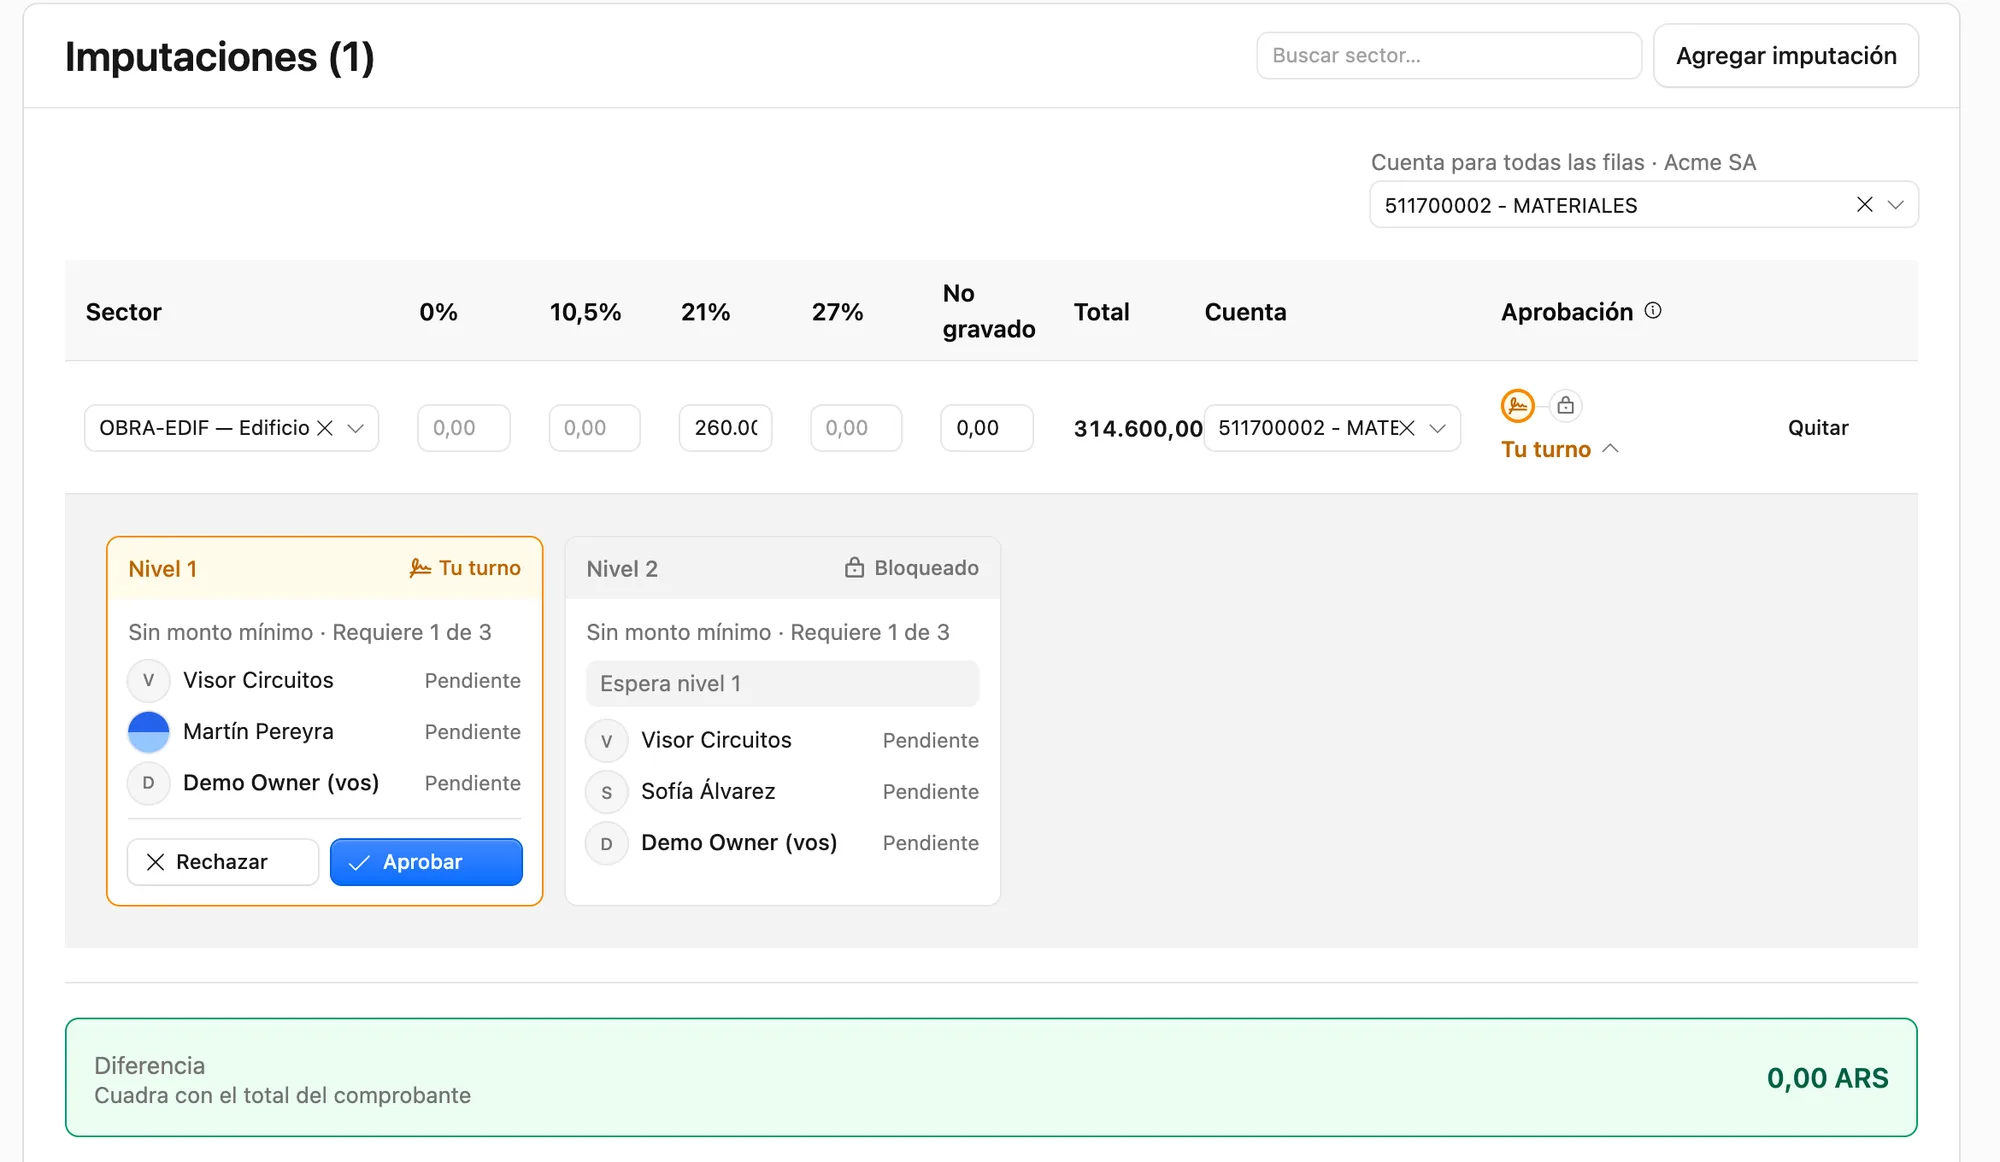This screenshot has height=1162, width=2000.
Task: Click Martín Pereyra's blue avatar
Action: tap(148, 732)
